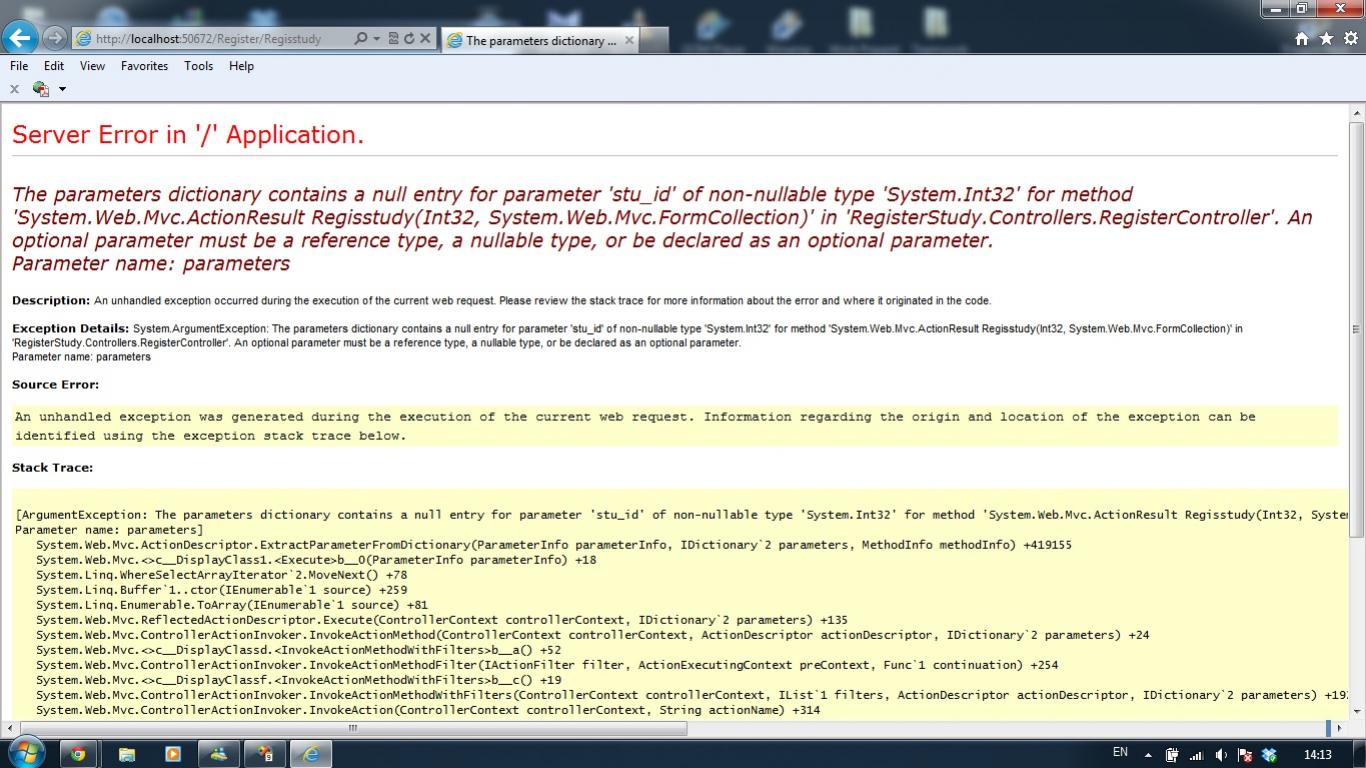Viewport: 1366px width, 768px height.
Task: Open the Home page icon
Action: pyautogui.click(x=1301, y=39)
